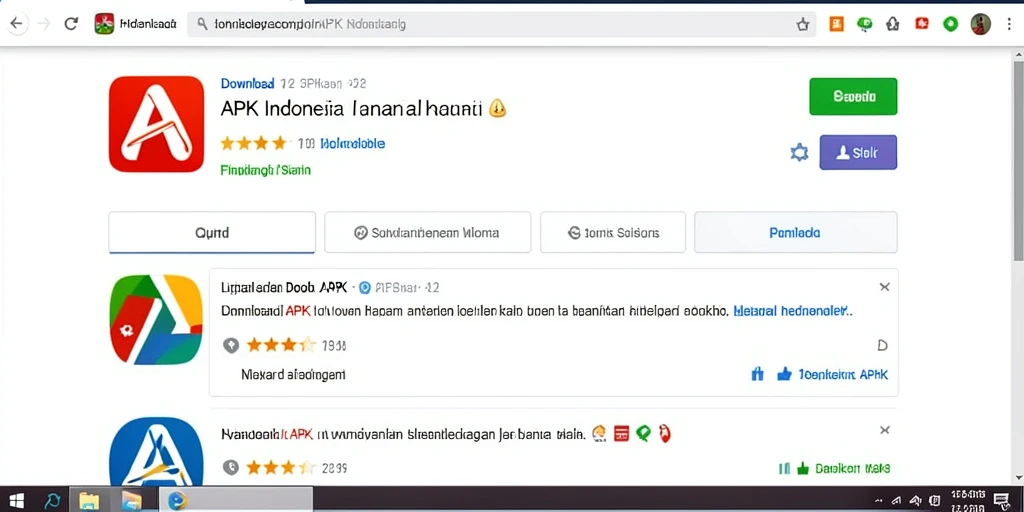Select the Pamlada tab
This screenshot has width=1024, height=512.
point(795,232)
